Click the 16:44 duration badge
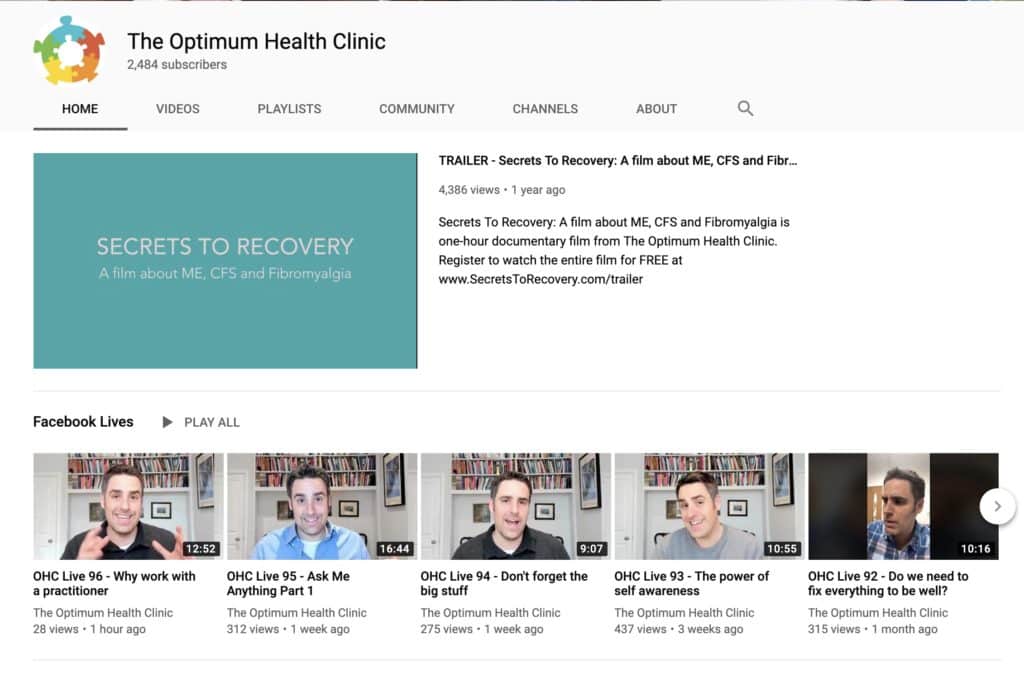This screenshot has width=1024, height=683. coord(394,549)
